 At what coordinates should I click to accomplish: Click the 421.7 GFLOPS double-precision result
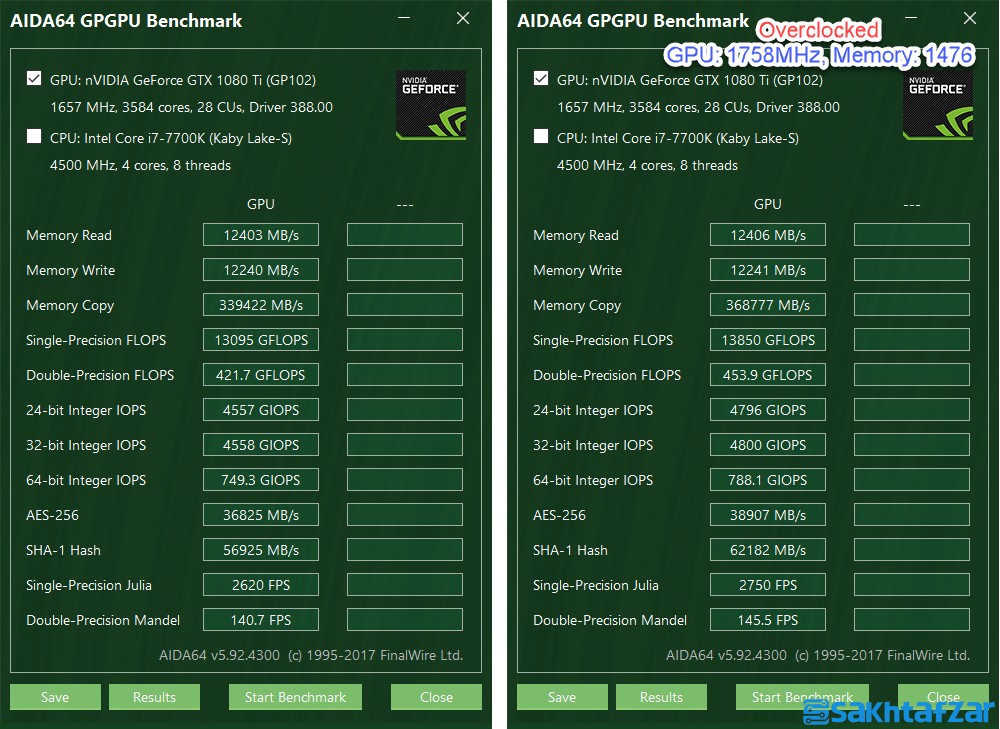261,375
